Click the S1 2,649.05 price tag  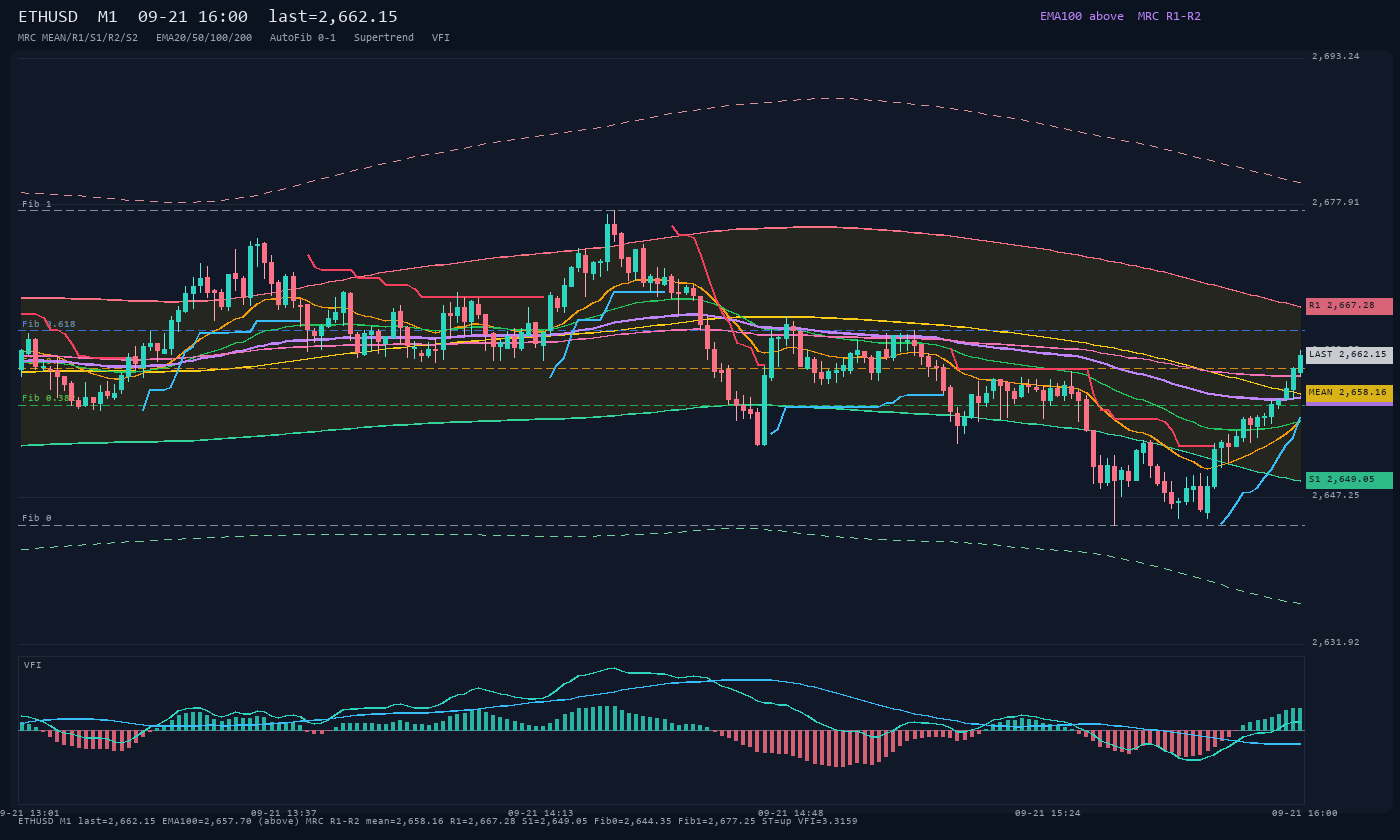pyautogui.click(x=1349, y=480)
